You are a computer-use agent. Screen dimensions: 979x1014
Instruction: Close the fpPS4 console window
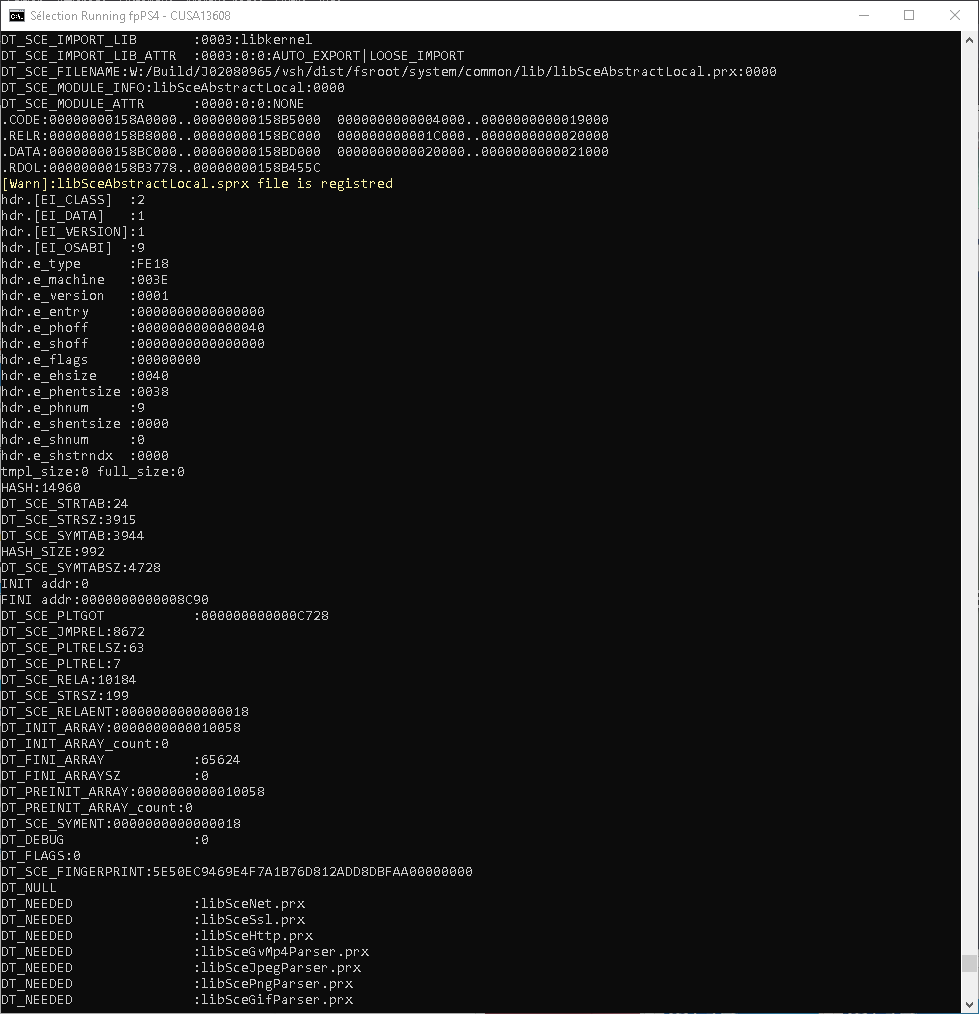click(x=954, y=15)
